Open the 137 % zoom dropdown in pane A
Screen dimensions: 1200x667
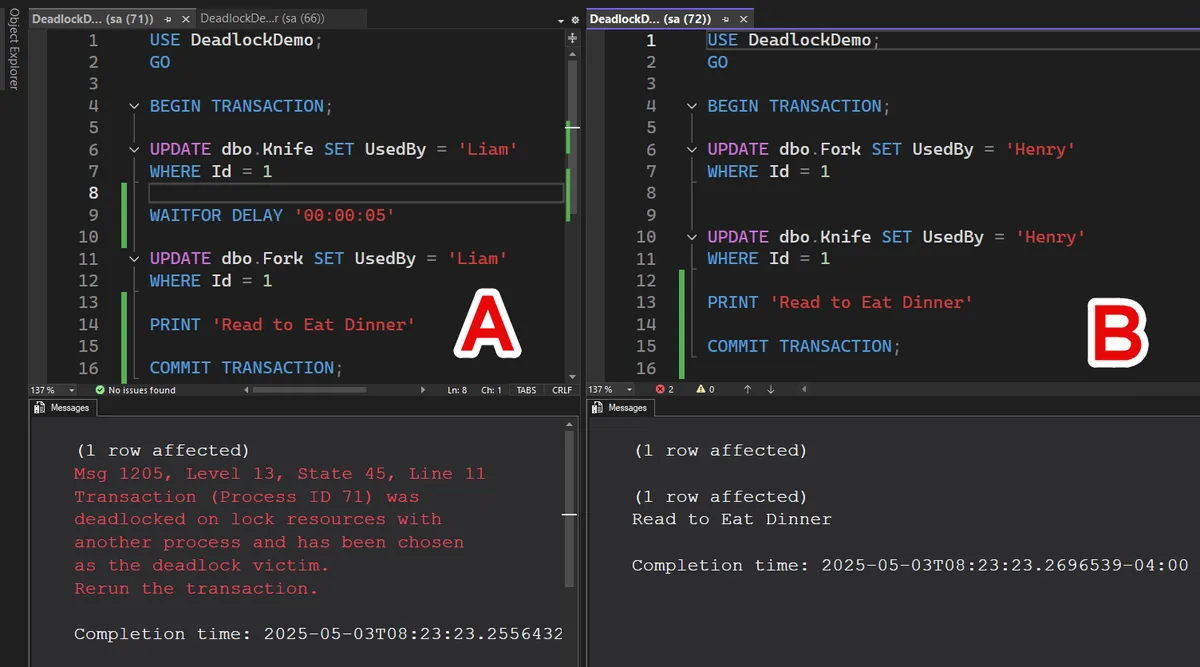point(72,390)
